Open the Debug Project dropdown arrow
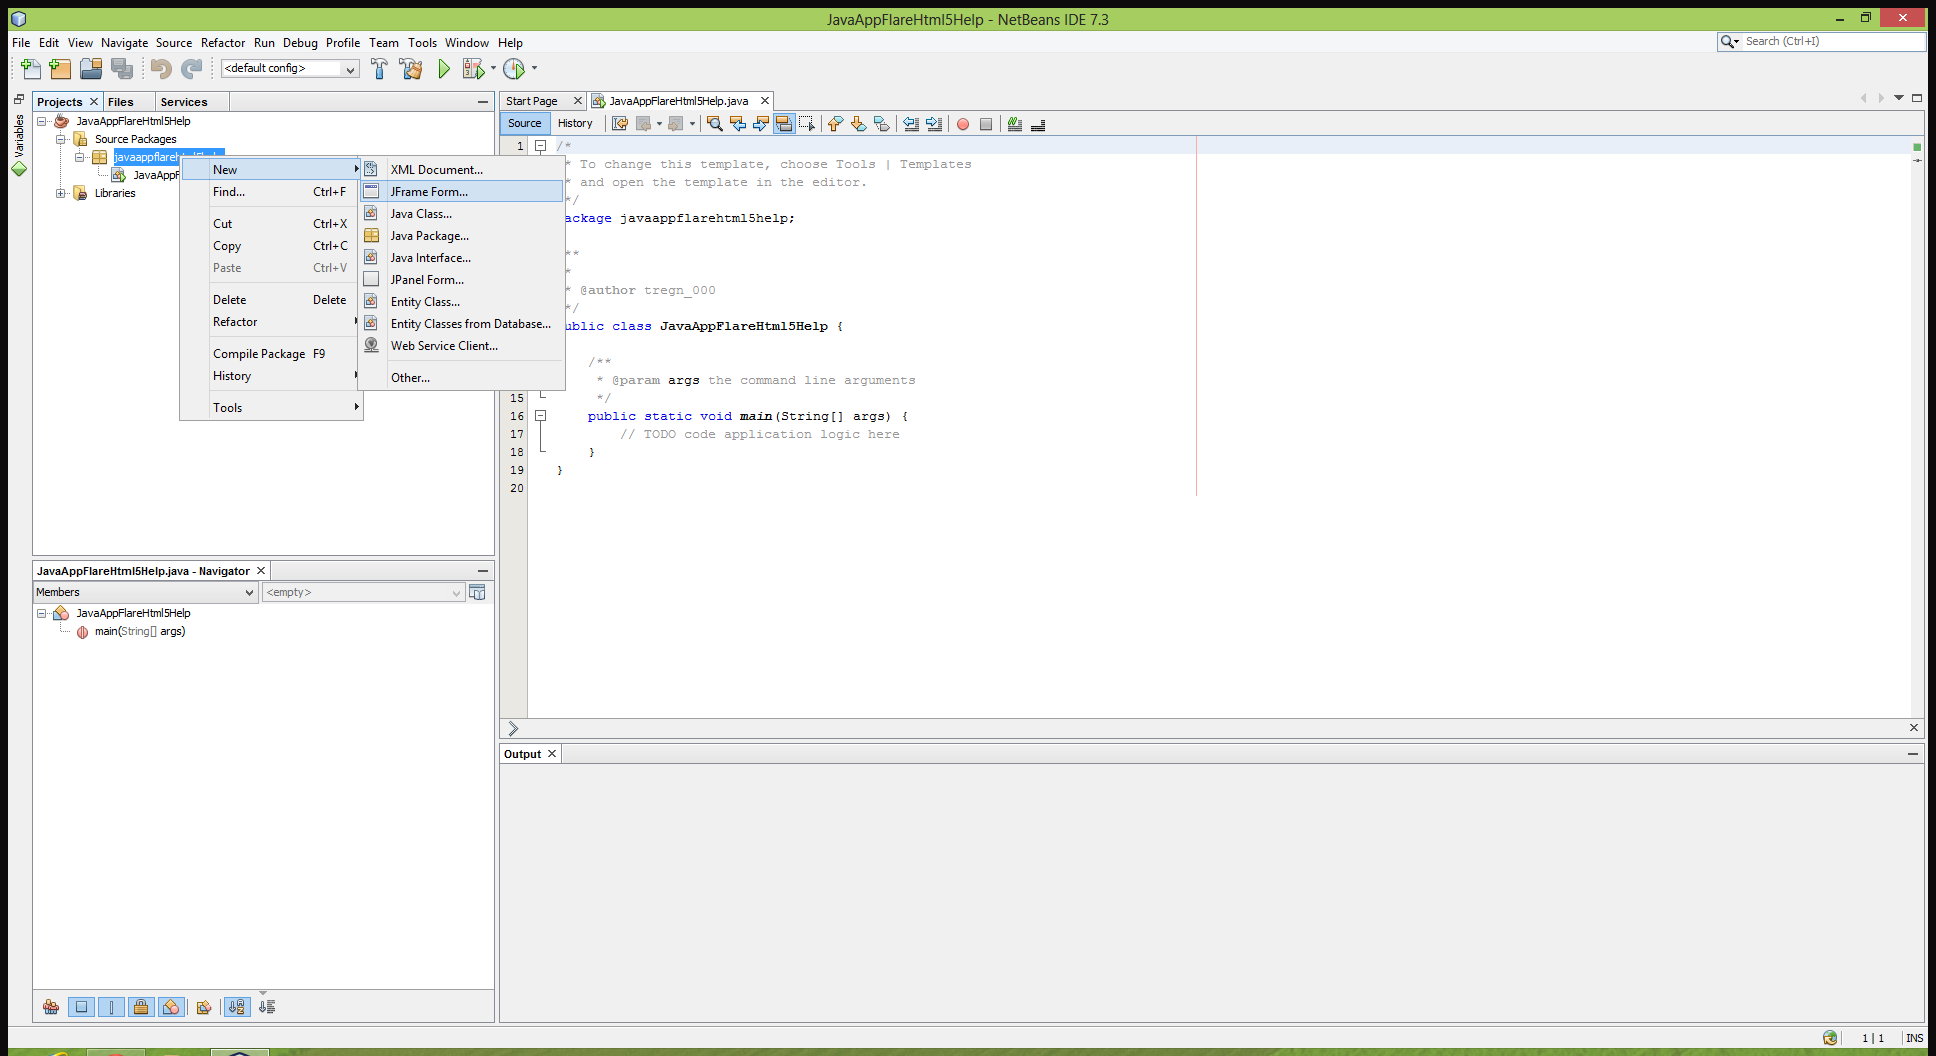The image size is (1936, 1056). click(x=493, y=68)
